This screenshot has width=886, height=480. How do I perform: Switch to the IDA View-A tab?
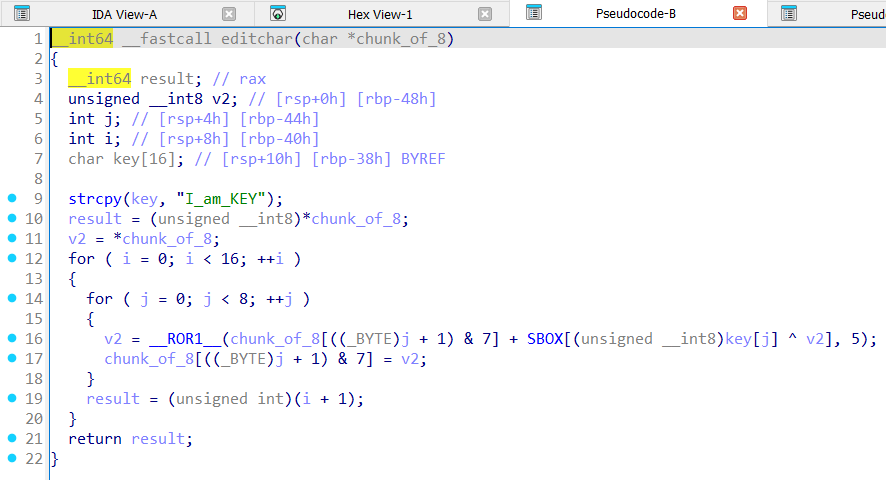(x=124, y=14)
